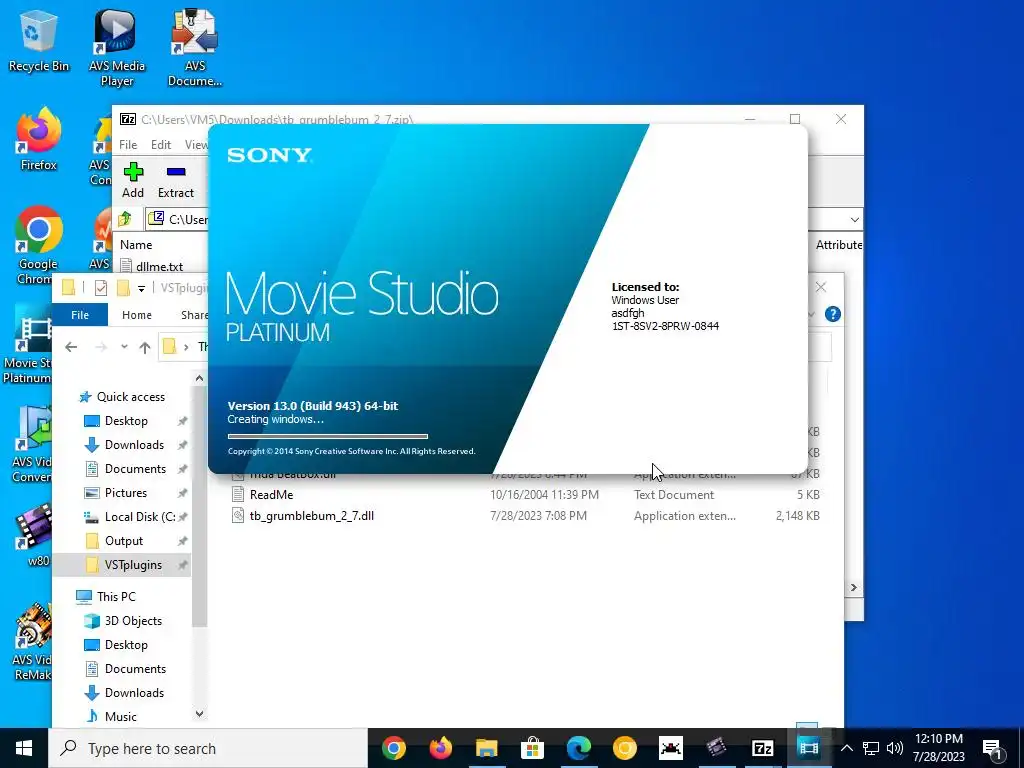This screenshot has width=1024, height=768.
Task: Open Microsoft Store from the taskbar
Action: click(x=532, y=748)
